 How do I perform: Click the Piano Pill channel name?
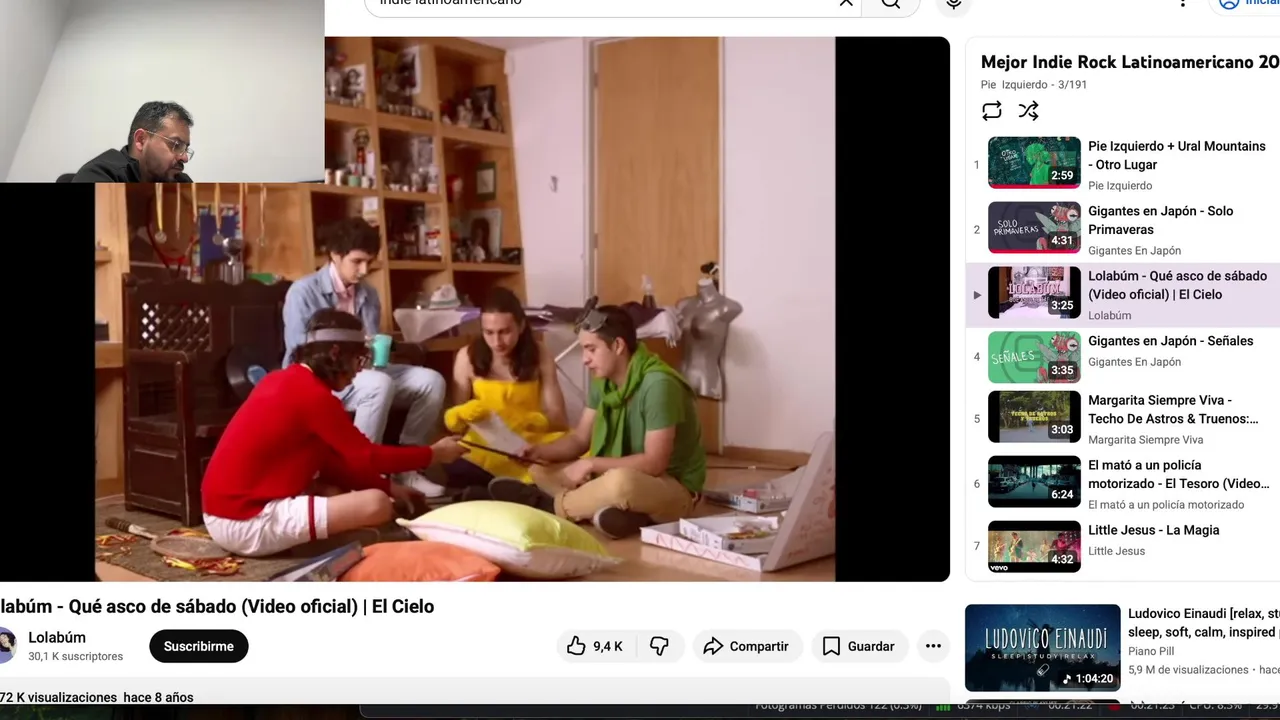click(x=1151, y=651)
